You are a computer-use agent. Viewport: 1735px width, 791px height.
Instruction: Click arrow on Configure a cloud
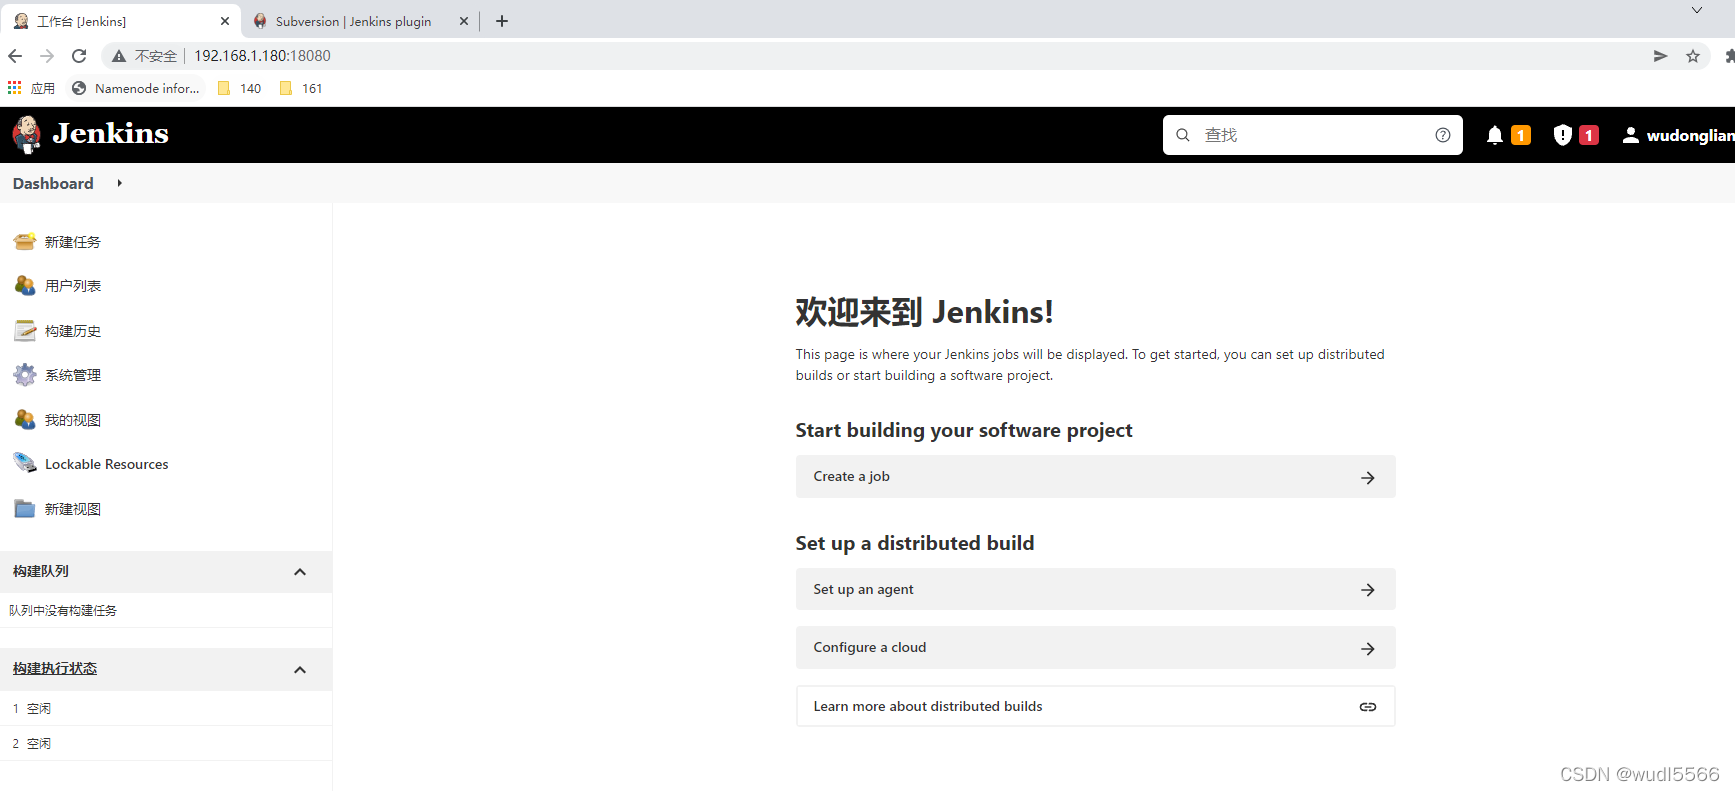click(1368, 649)
